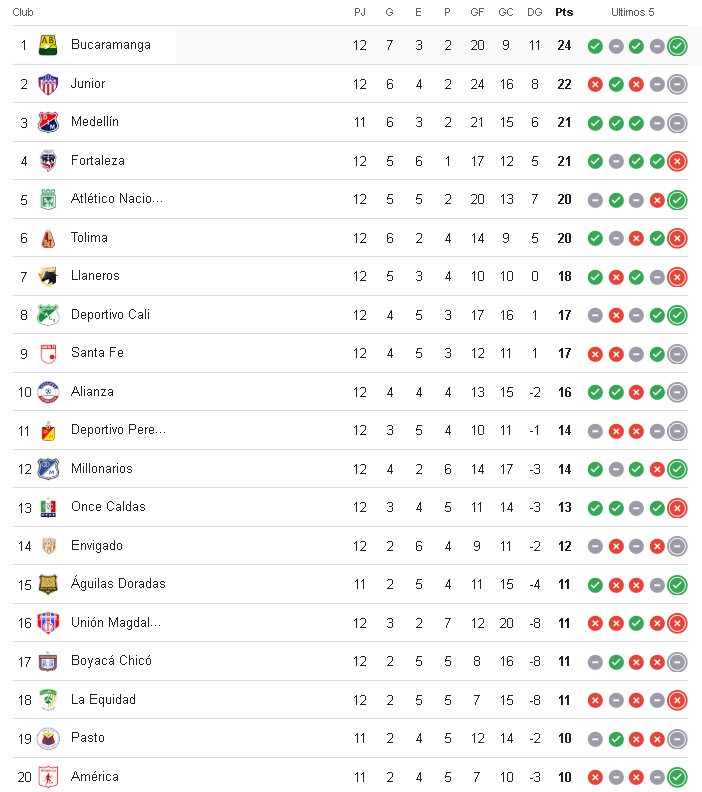Click the Pasto club crest icon

(x=48, y=738)
